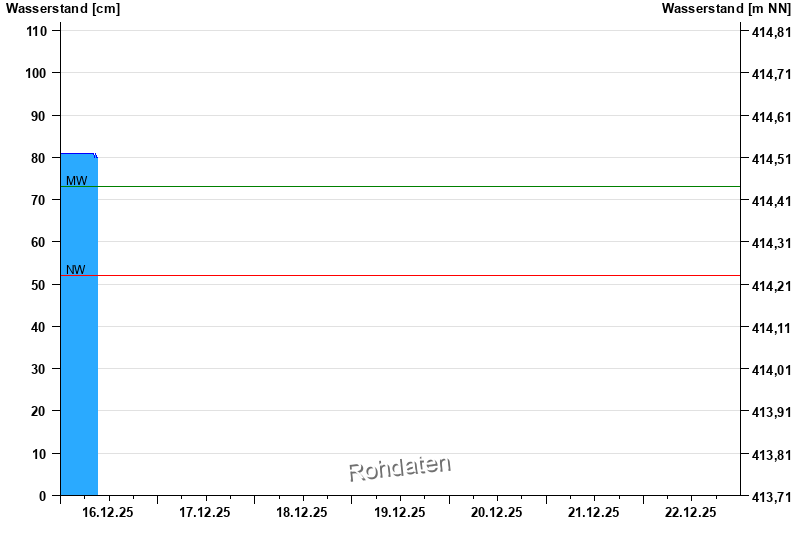Click the 414,81 value on right axis
Image resolution: width=800 pixels, height=550 pixels.
[x=771, y=32]
